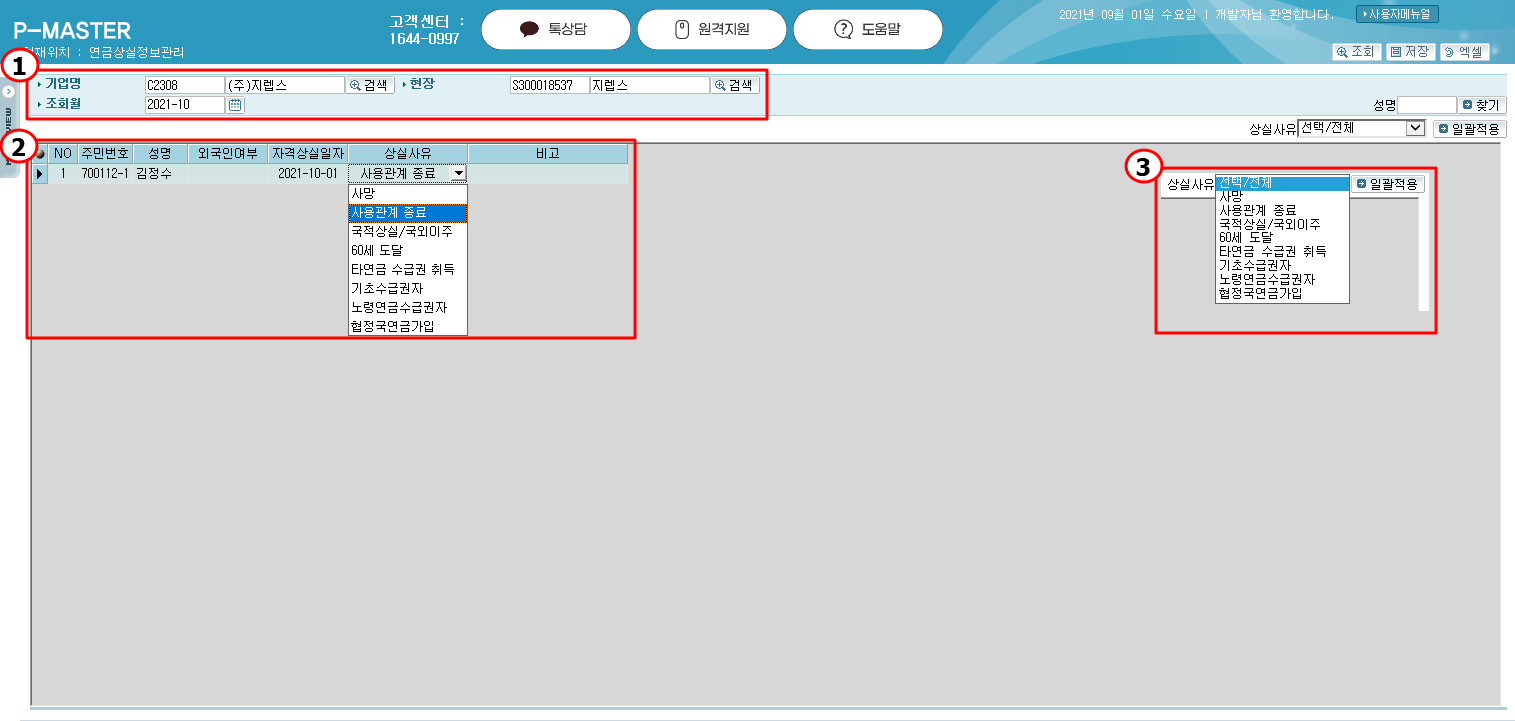The image size is (1515, 721).
Task: Click the 톡상담 chat bubble button
Action: click(x=555, y=30)
